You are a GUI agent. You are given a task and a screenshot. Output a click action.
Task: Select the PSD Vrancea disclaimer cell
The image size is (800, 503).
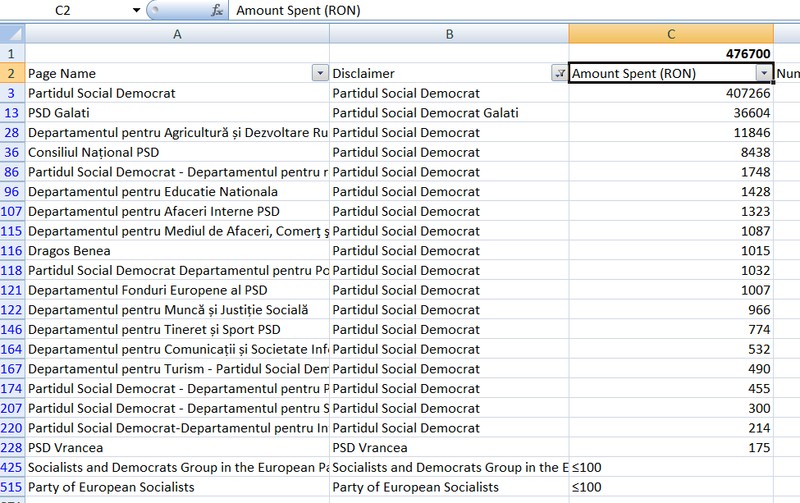click(449, 448)
